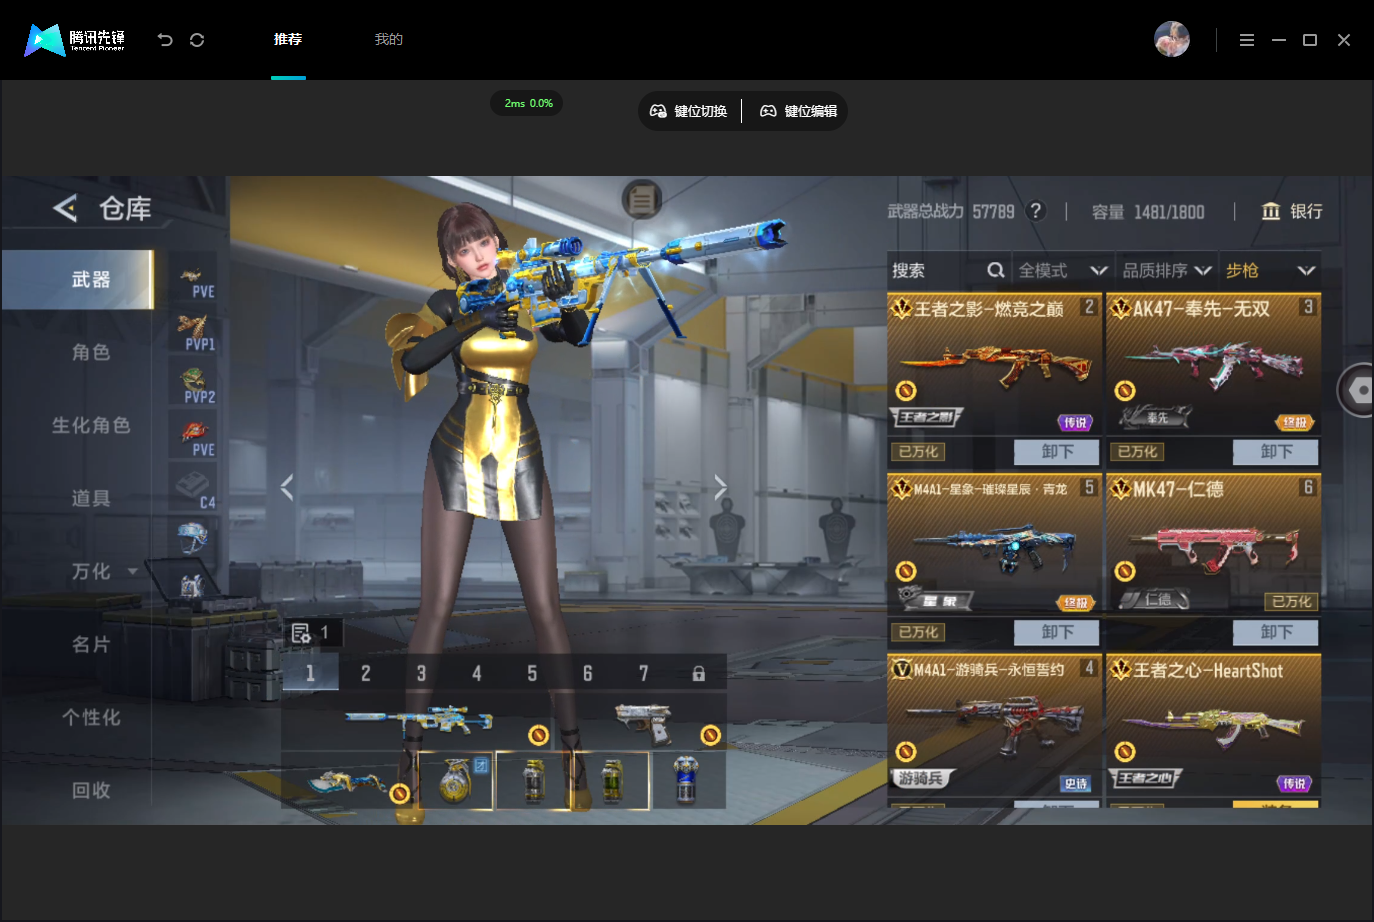The height and width of the screenshot is (922, 1374).
Task: Open the user avatar profile
Action: pos(1172,39)
